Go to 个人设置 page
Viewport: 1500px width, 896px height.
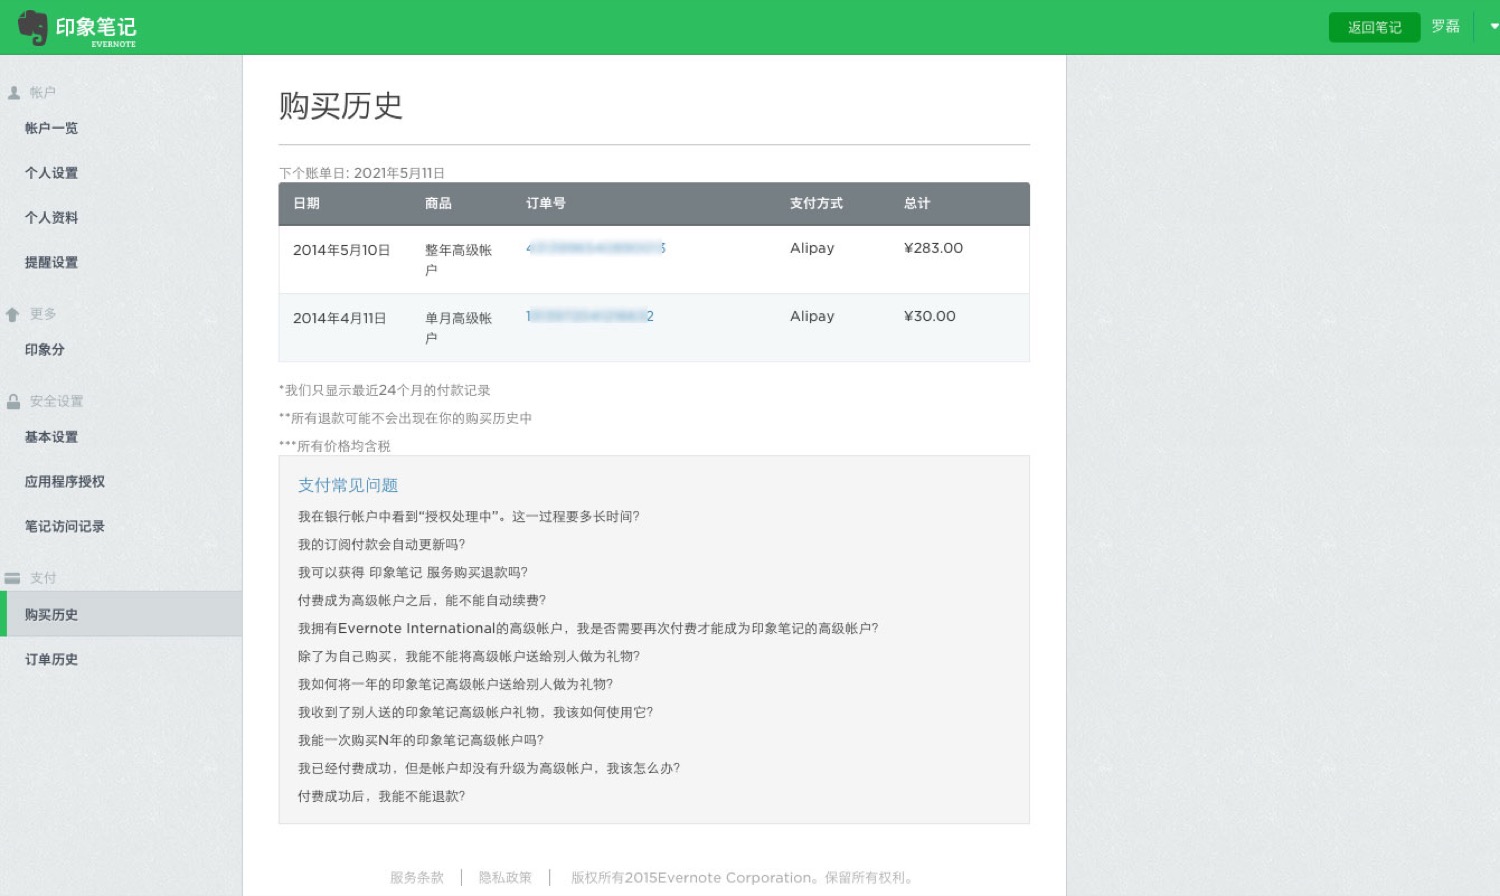click(51, 173)
